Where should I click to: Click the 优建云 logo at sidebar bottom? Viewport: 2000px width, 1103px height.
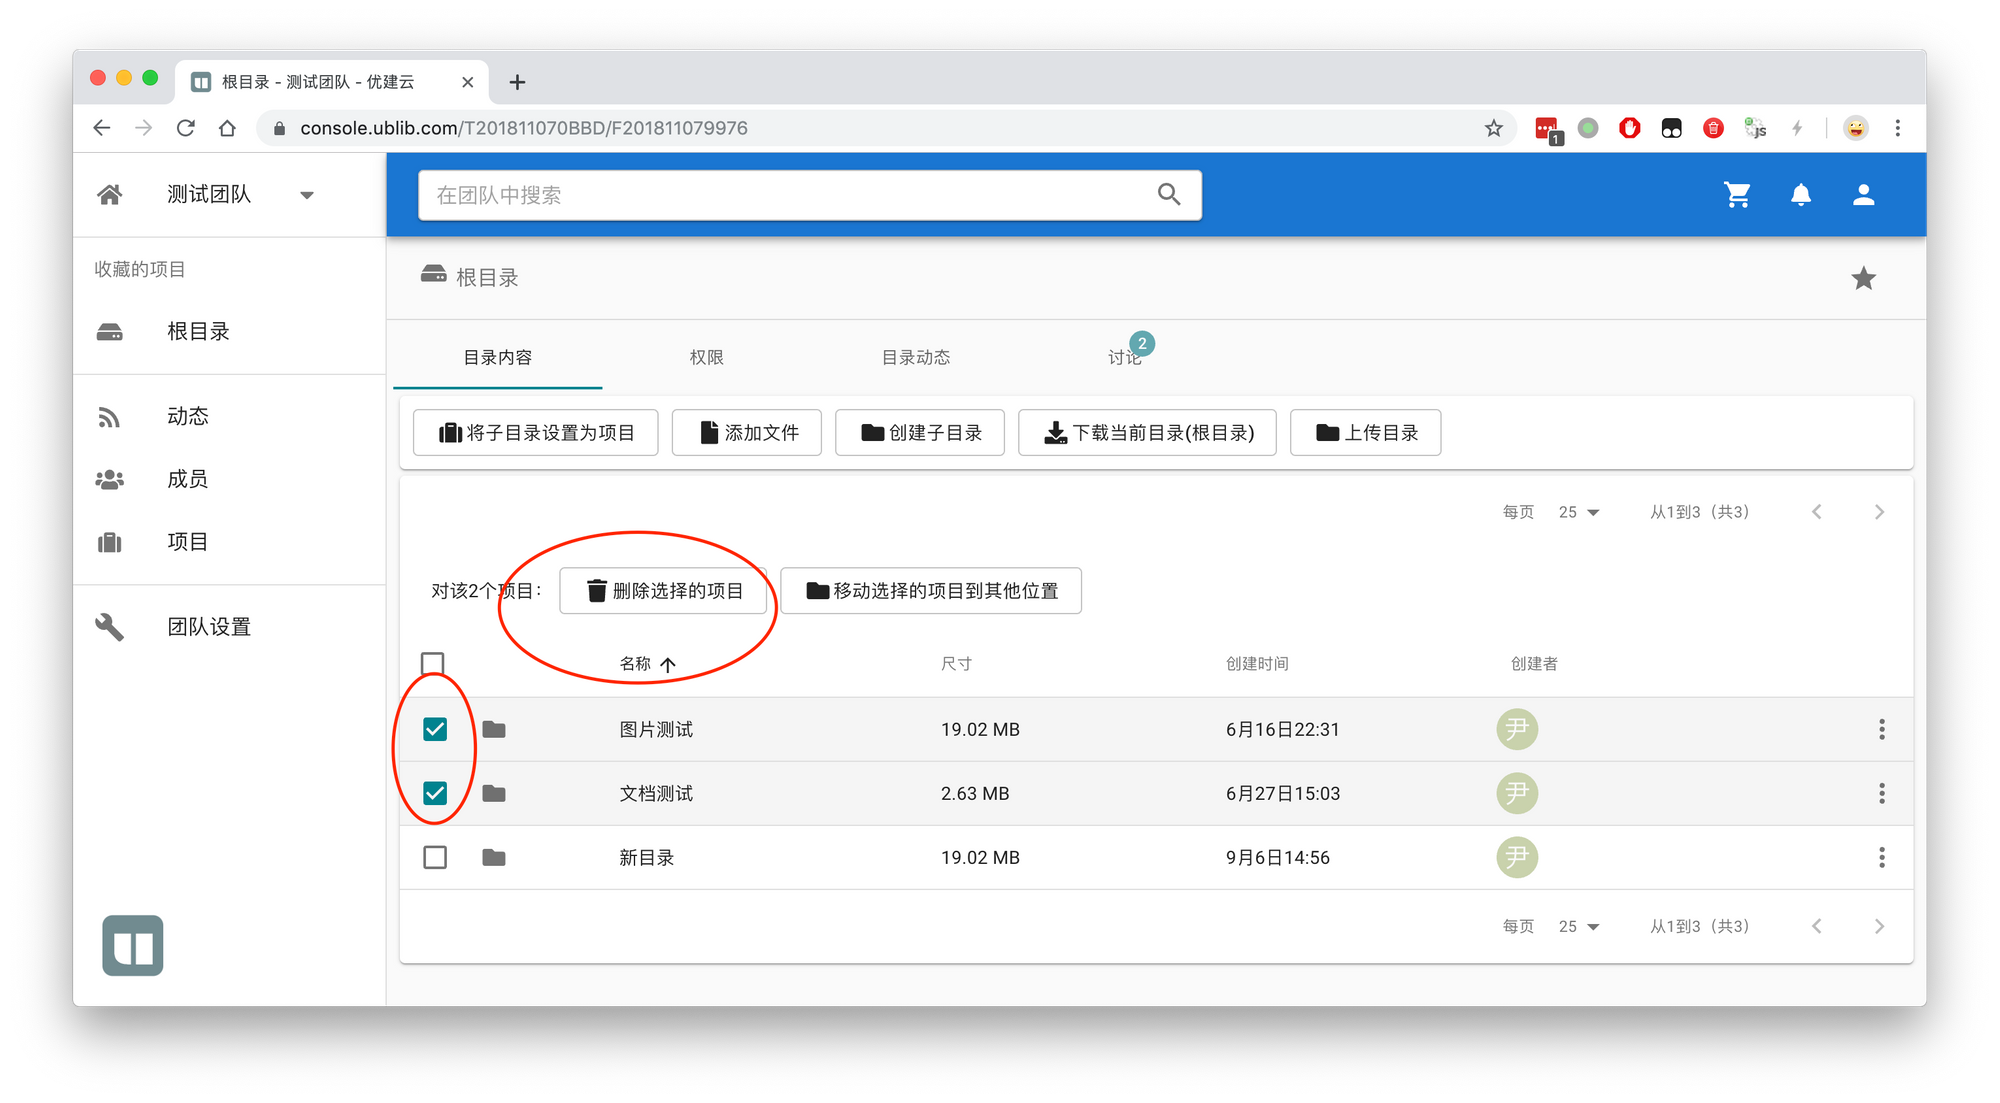pos(132,945)
